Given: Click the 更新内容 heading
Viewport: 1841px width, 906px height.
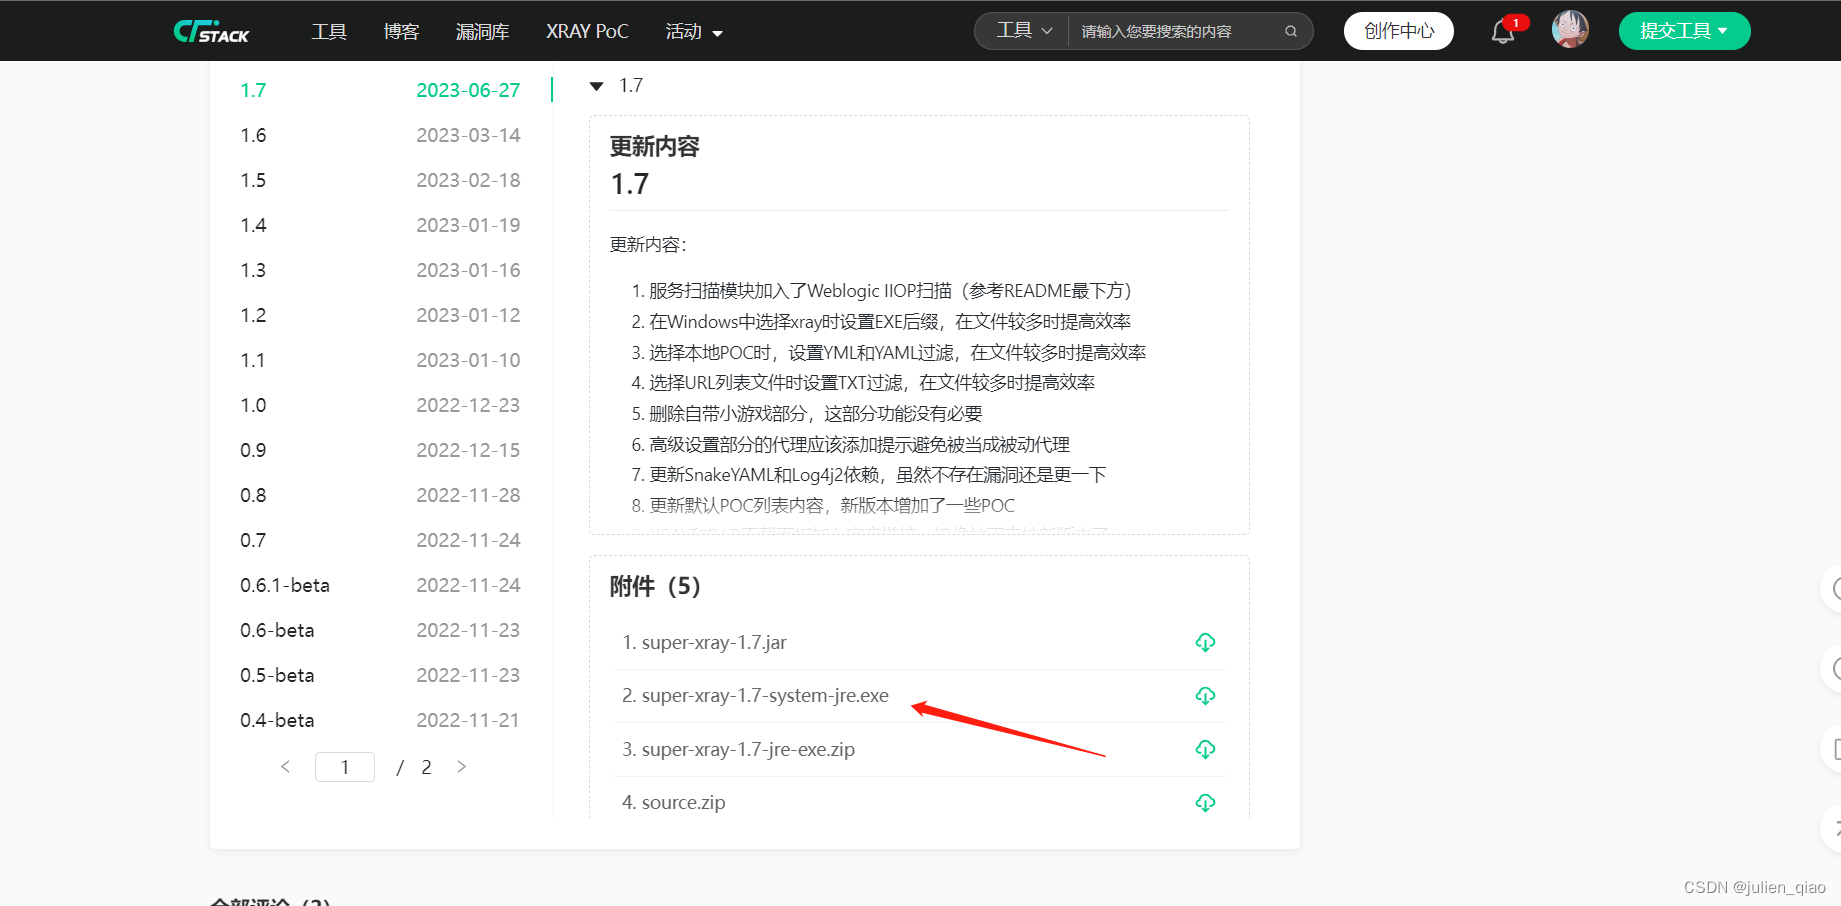Looking at the screenshot, I should (655, 146).
